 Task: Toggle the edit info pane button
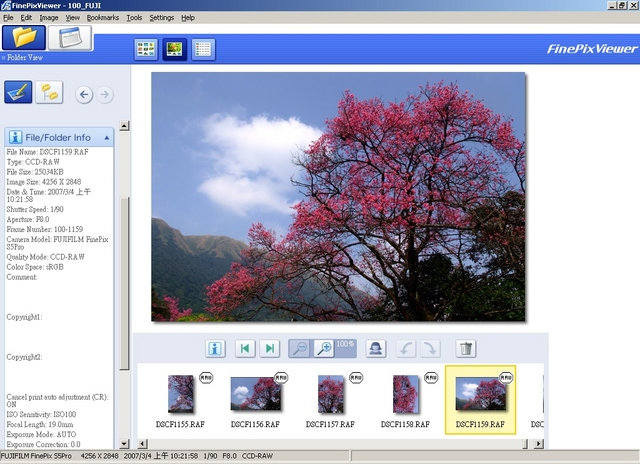[x=18, y=92]
